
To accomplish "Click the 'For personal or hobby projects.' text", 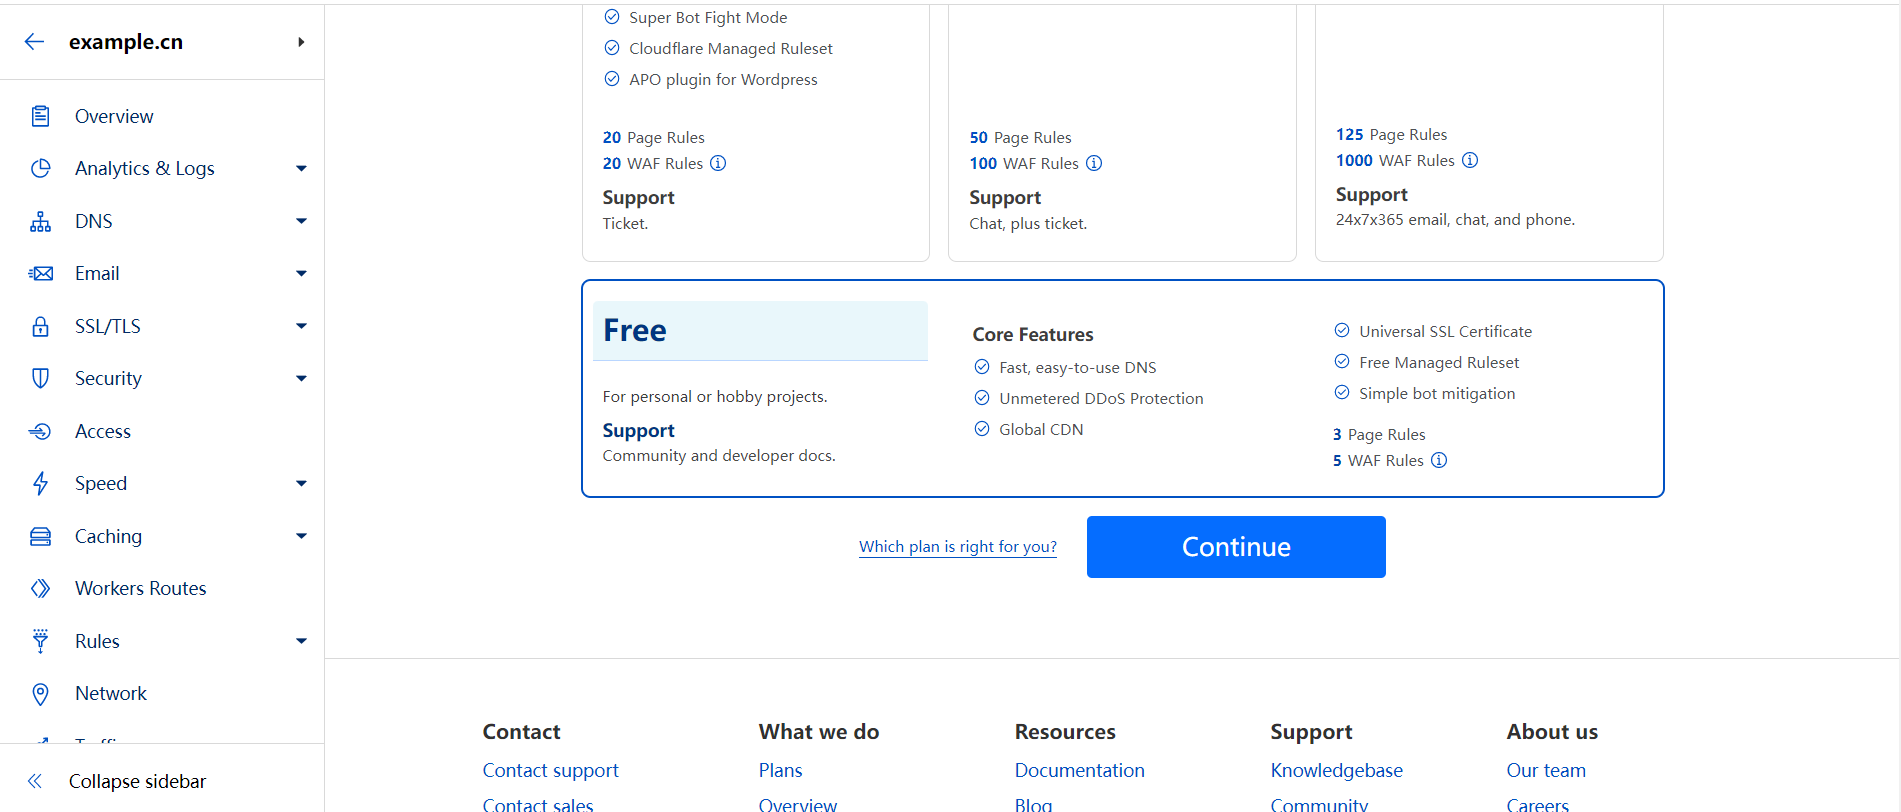I will point(715,396).
